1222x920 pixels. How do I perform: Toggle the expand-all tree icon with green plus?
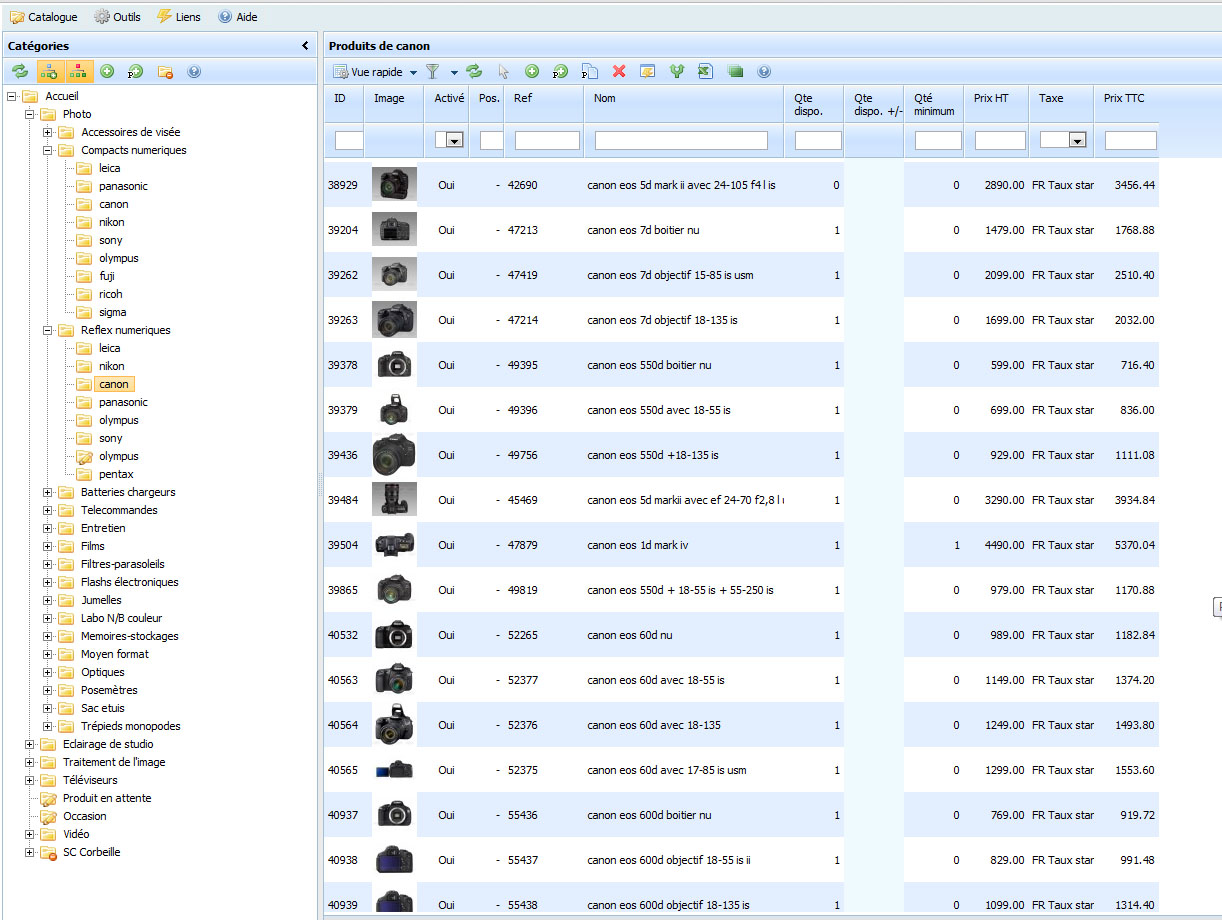48,72
